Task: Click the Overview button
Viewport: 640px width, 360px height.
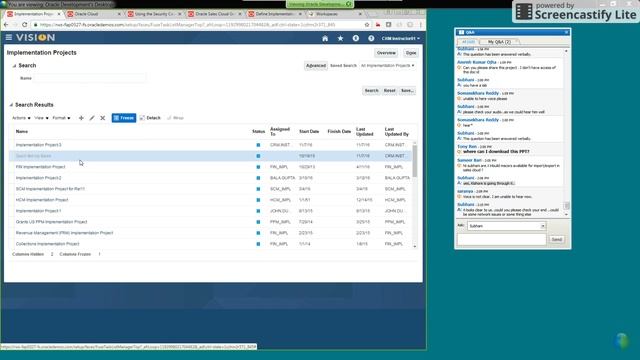Action: 386,53
